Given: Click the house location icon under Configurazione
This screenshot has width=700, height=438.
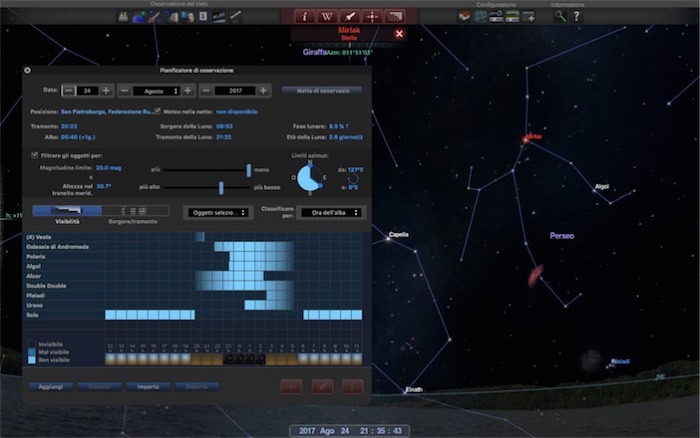Looking at the screenshot, I should [464, 17].
